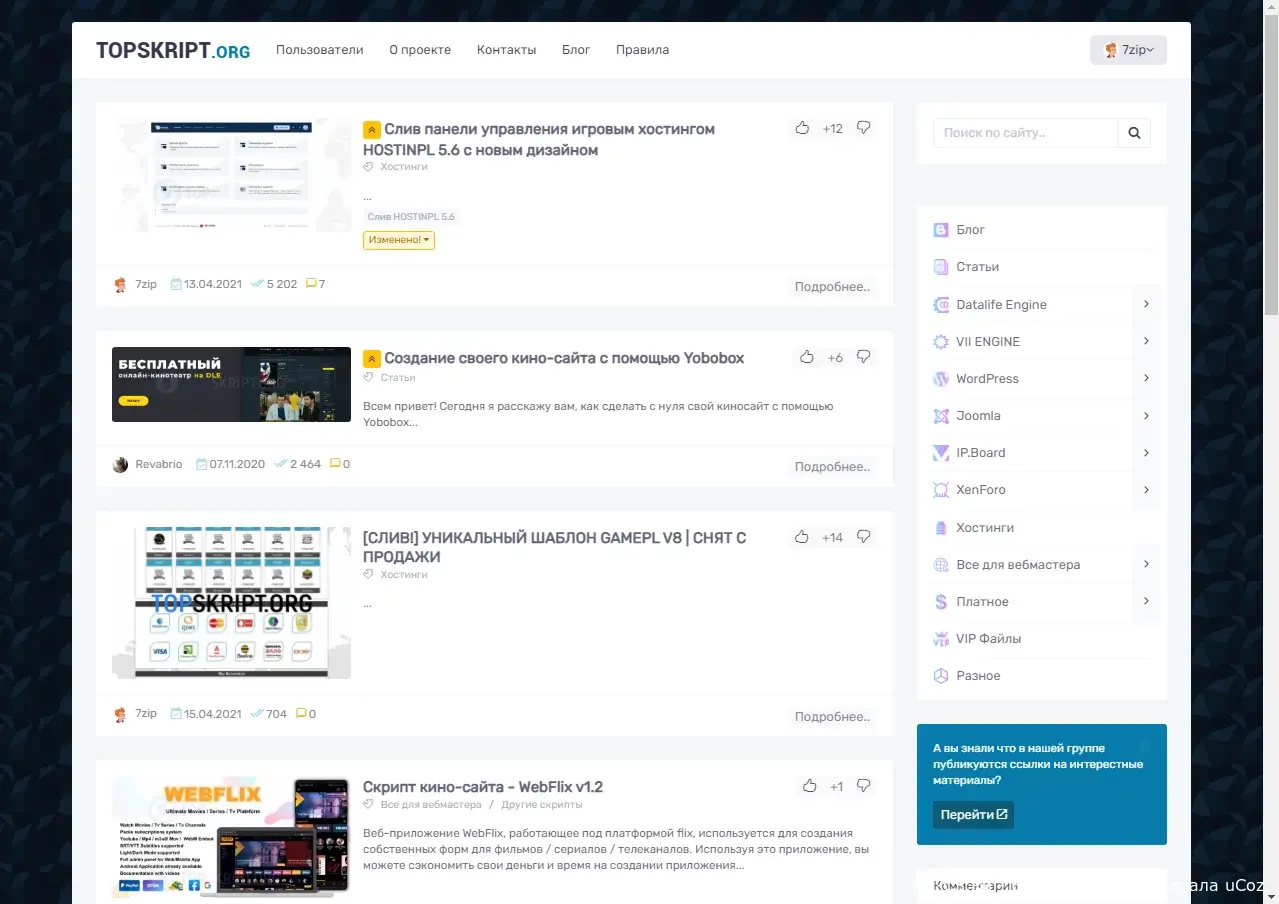Click the search magnifier icon
This screenshot has width=1279, height=904.
tap(1134, 133)
